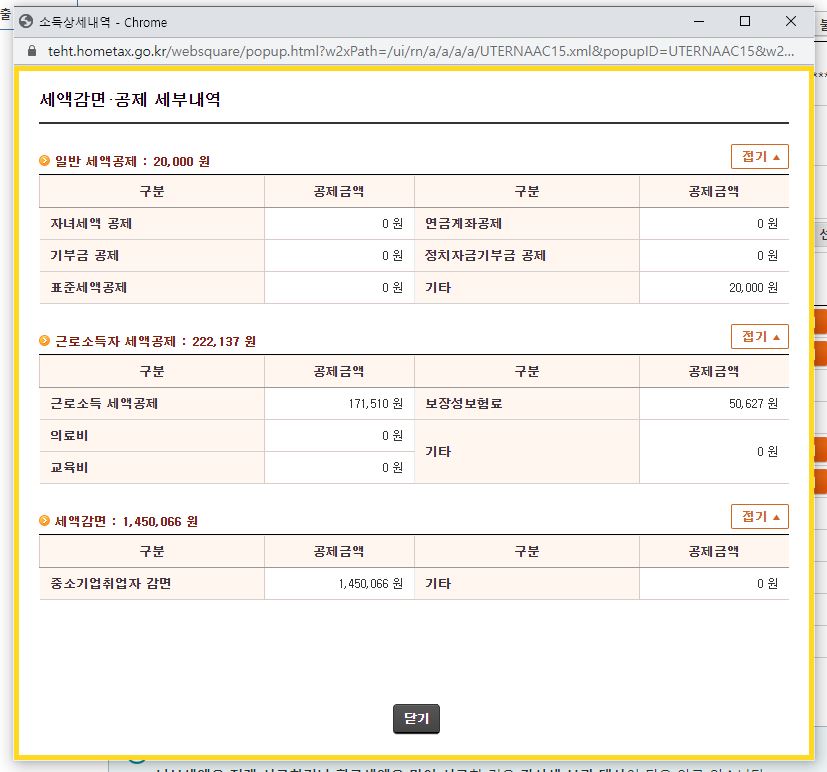Click the 보장성보험료 amount 50,627 원
Image resolution: width=827 pixels, height=772 pixels.
click(x=753, y=404)
